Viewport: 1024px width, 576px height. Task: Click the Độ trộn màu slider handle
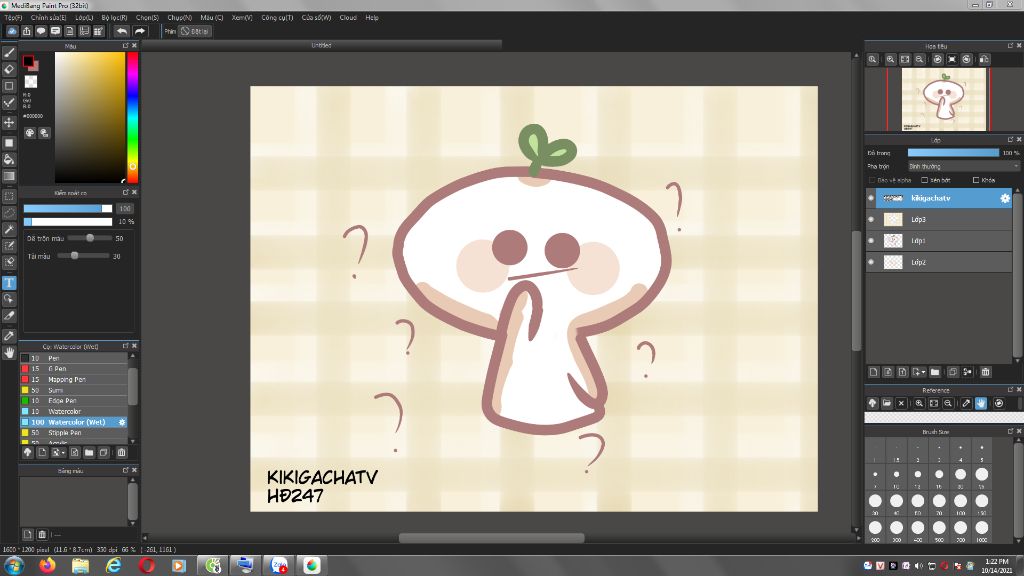click(90, 238)
